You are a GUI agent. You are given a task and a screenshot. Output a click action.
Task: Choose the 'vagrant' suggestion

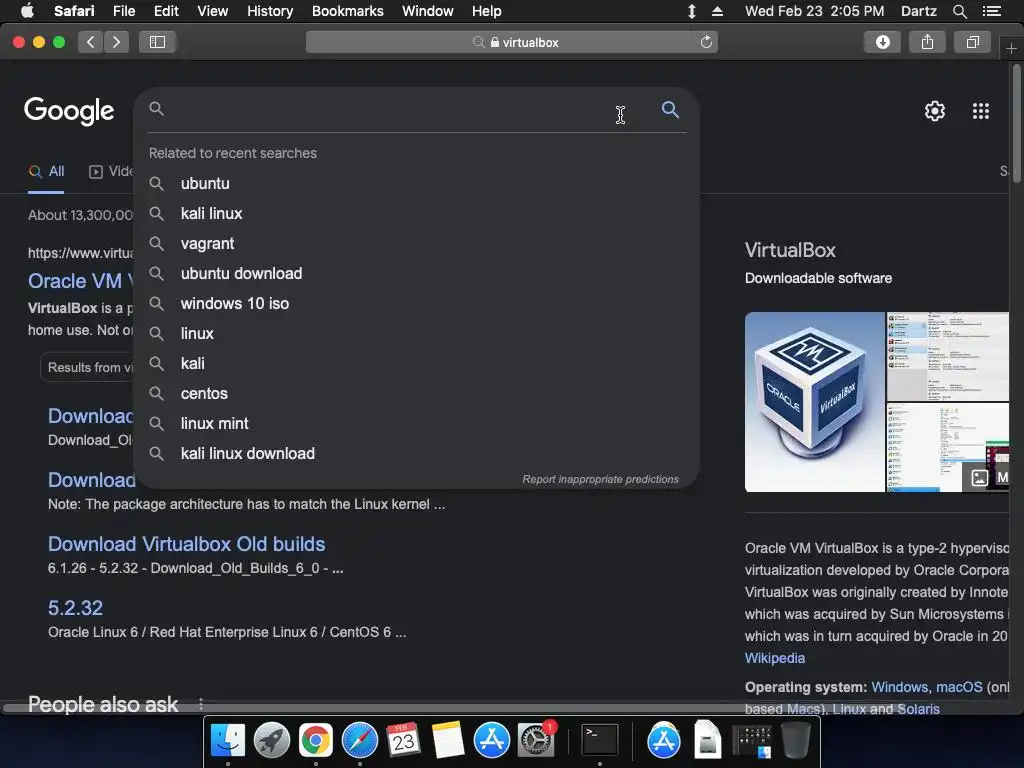(x=417, y=244)
